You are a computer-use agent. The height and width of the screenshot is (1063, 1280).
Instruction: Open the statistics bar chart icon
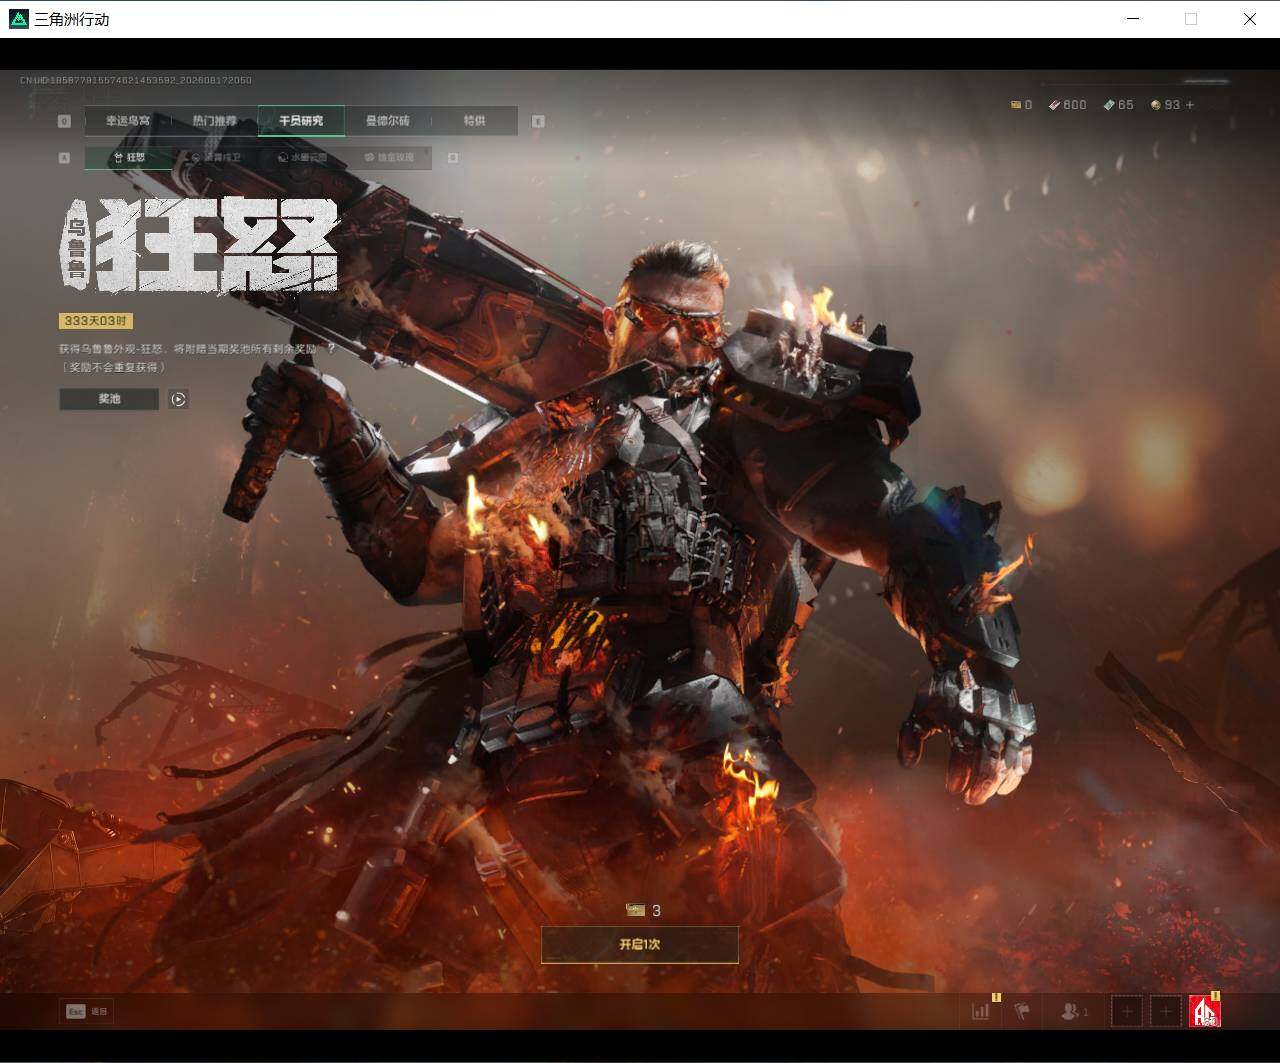coord(981,1011)
